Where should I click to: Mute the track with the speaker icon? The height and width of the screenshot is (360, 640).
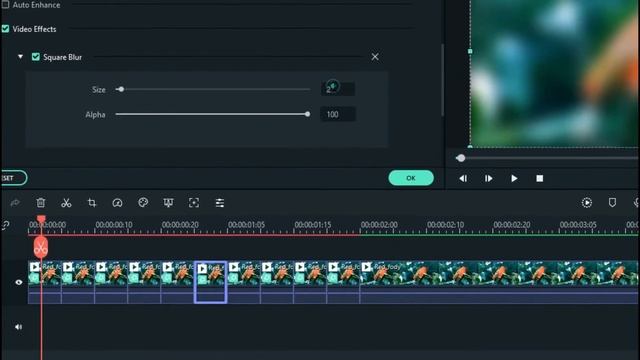[18, 327]
